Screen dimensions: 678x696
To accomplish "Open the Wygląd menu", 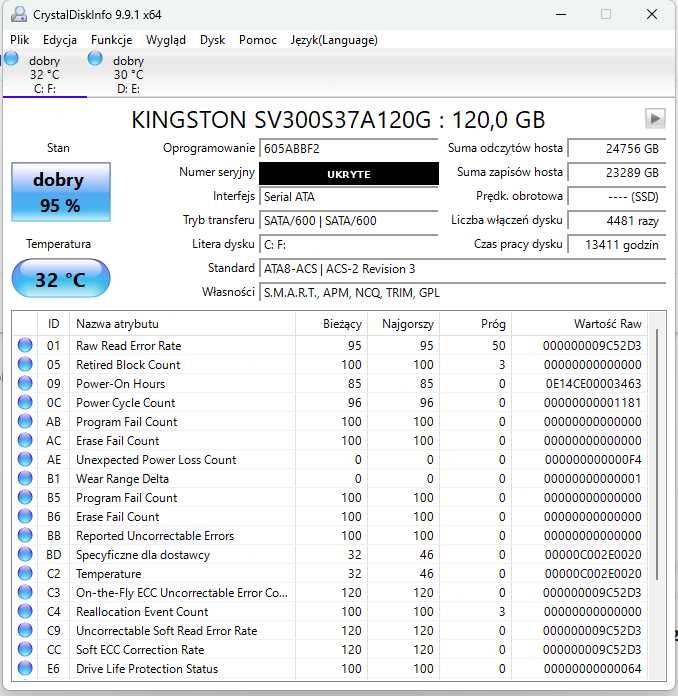I will (166, 40).
